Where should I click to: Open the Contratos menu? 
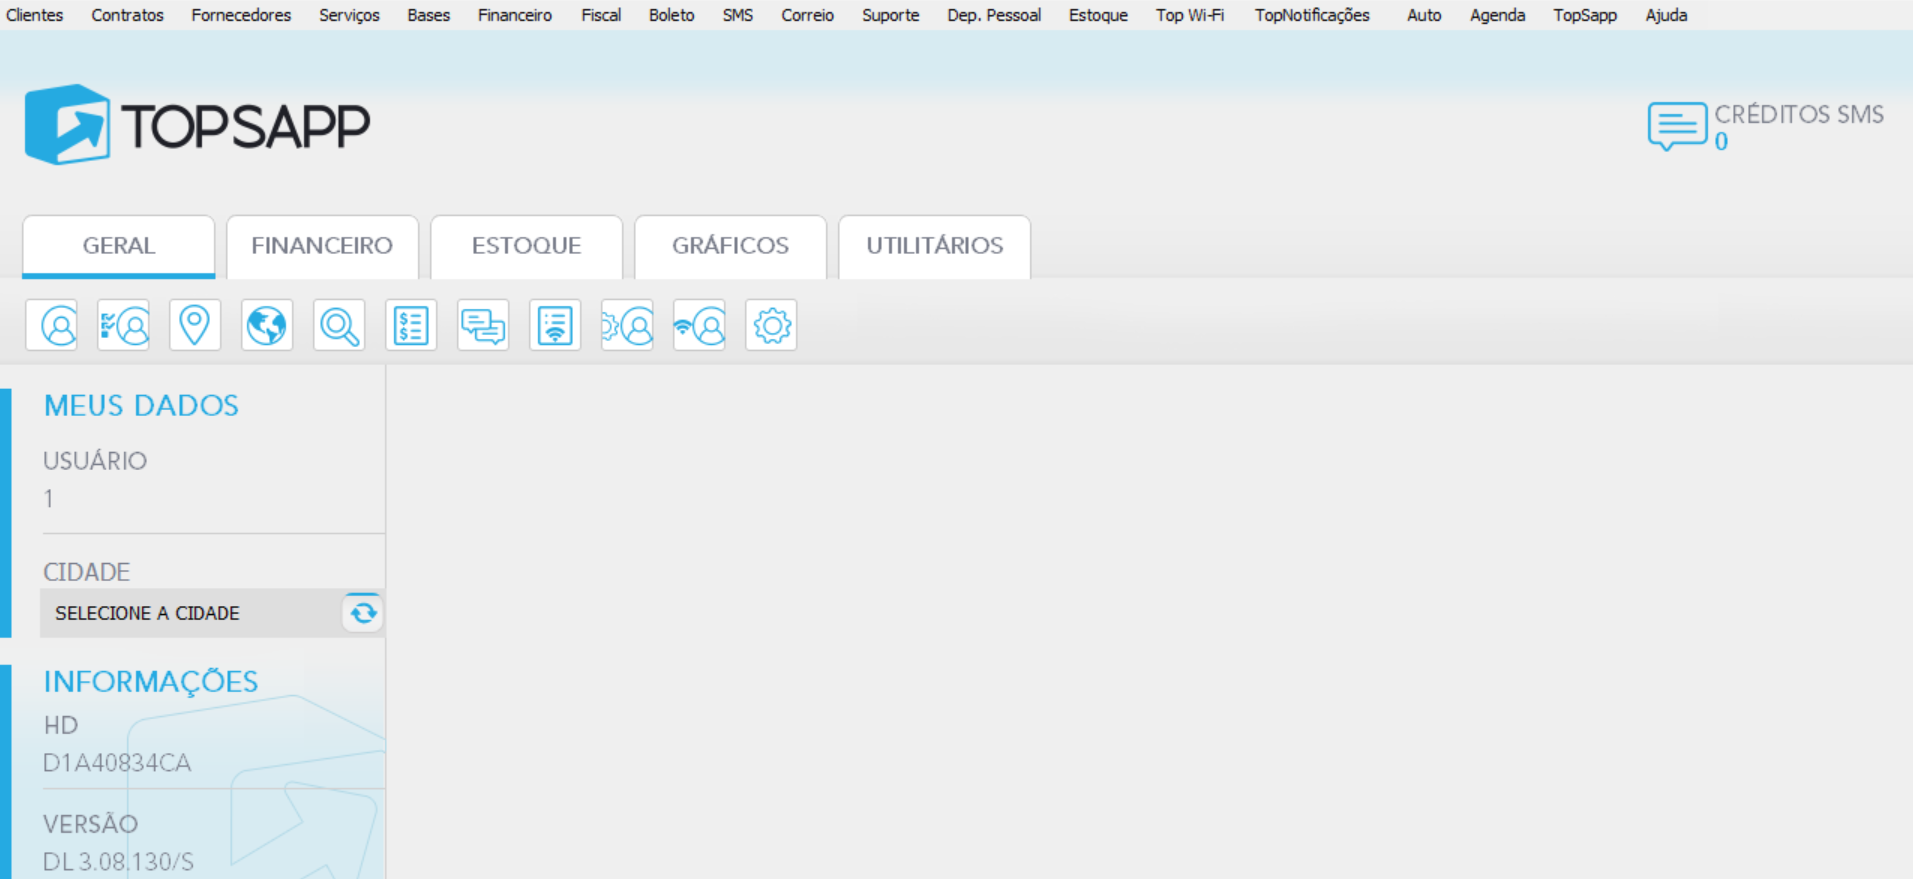[x=127, y=15]
